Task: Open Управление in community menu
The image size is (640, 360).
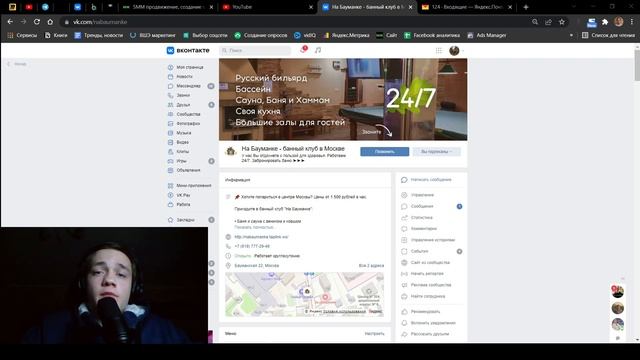Action: click(418, 195)
